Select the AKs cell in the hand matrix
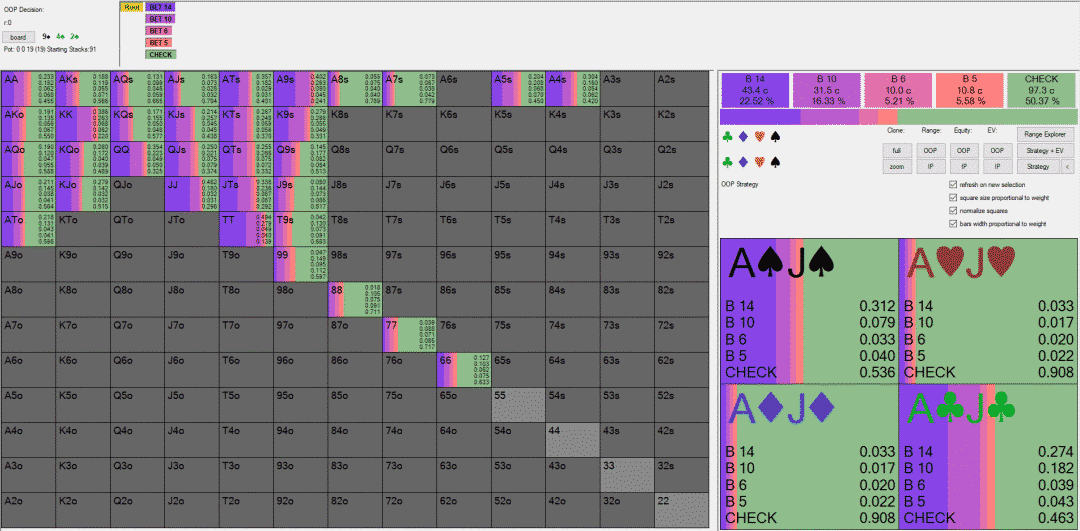 tap(83, 89)
